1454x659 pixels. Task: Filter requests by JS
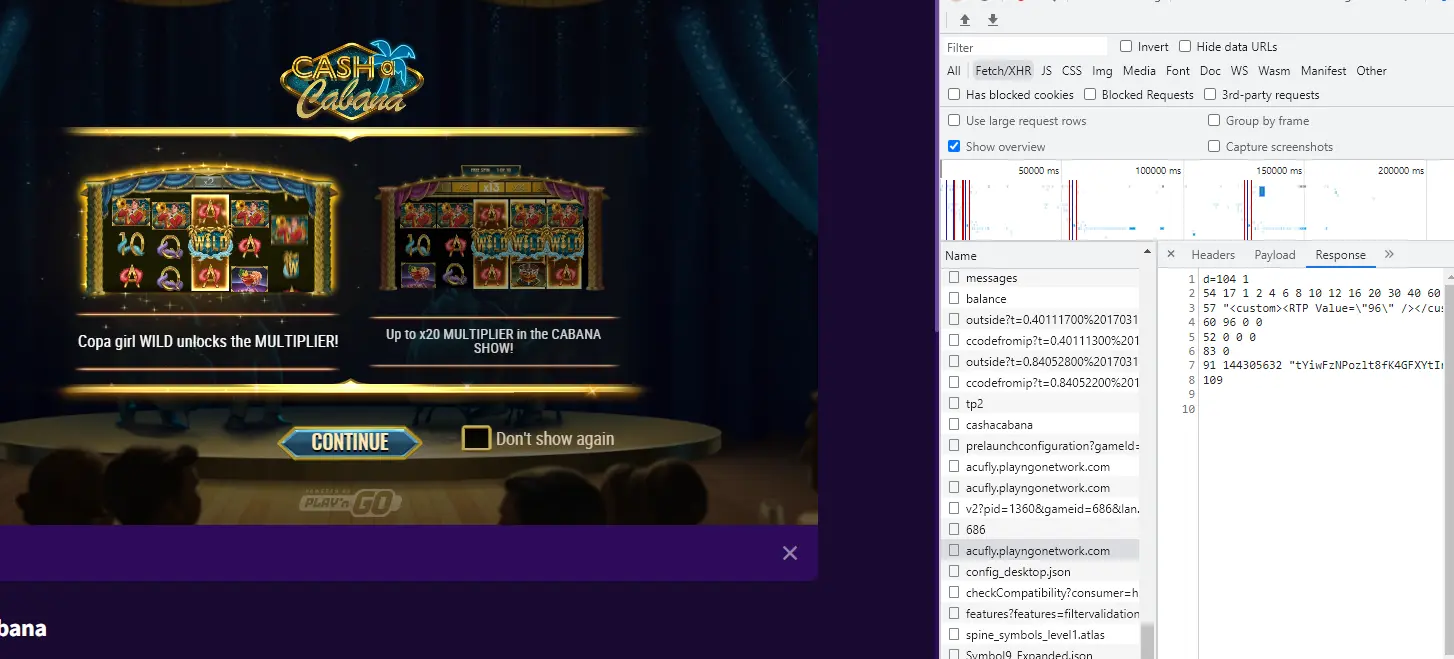(1046, 71)
